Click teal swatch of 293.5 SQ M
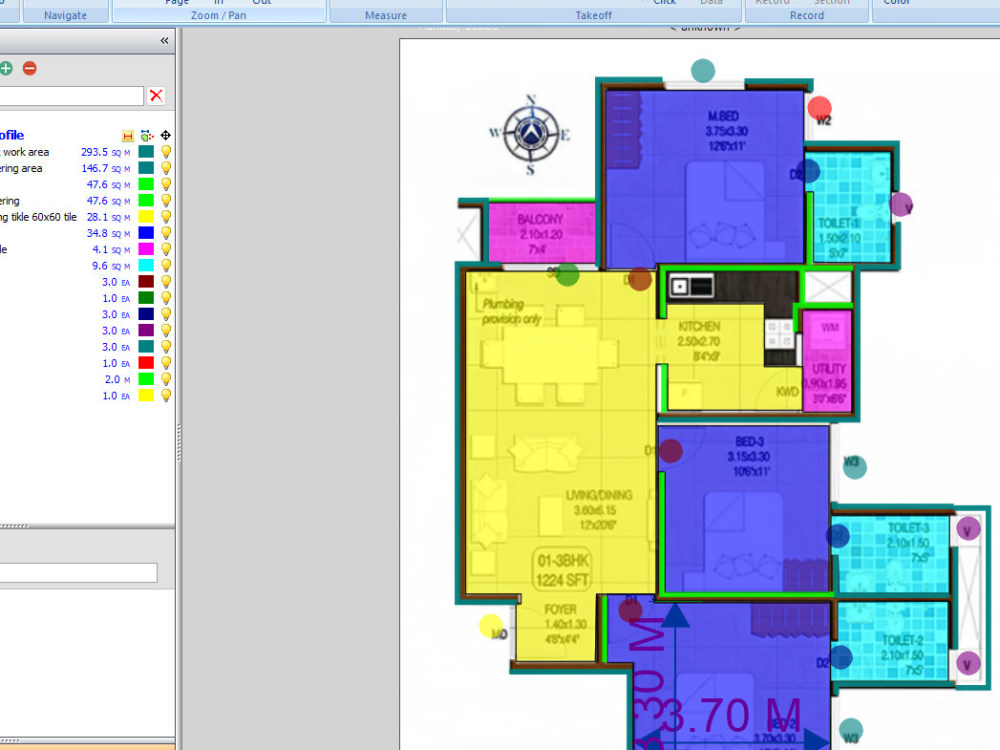 pyautogui.click(x=146, y=152)
